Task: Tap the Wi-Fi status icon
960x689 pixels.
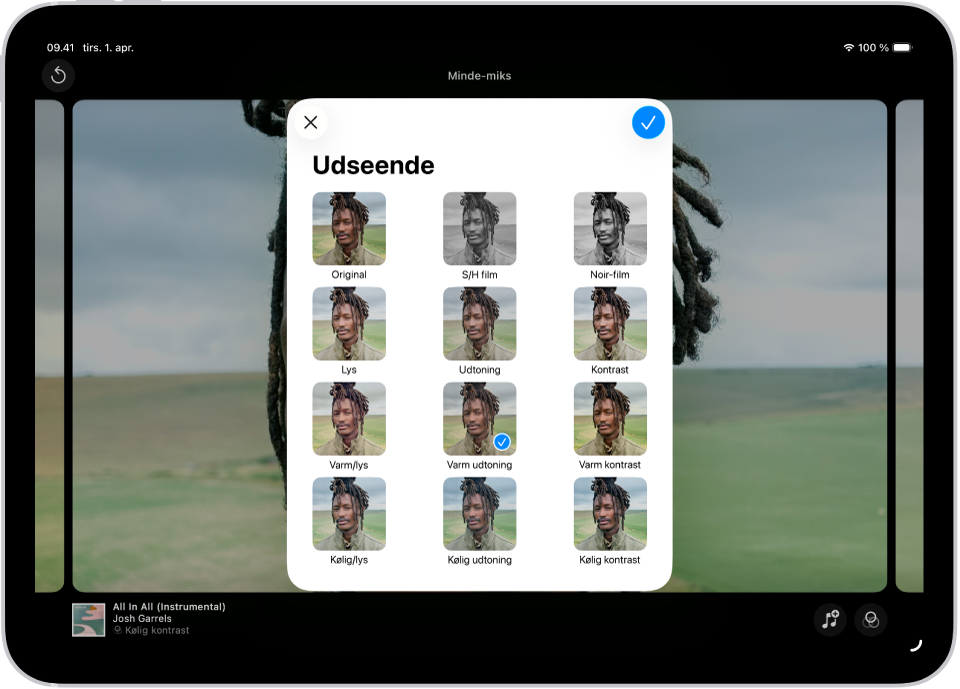Action: (849, 48)
